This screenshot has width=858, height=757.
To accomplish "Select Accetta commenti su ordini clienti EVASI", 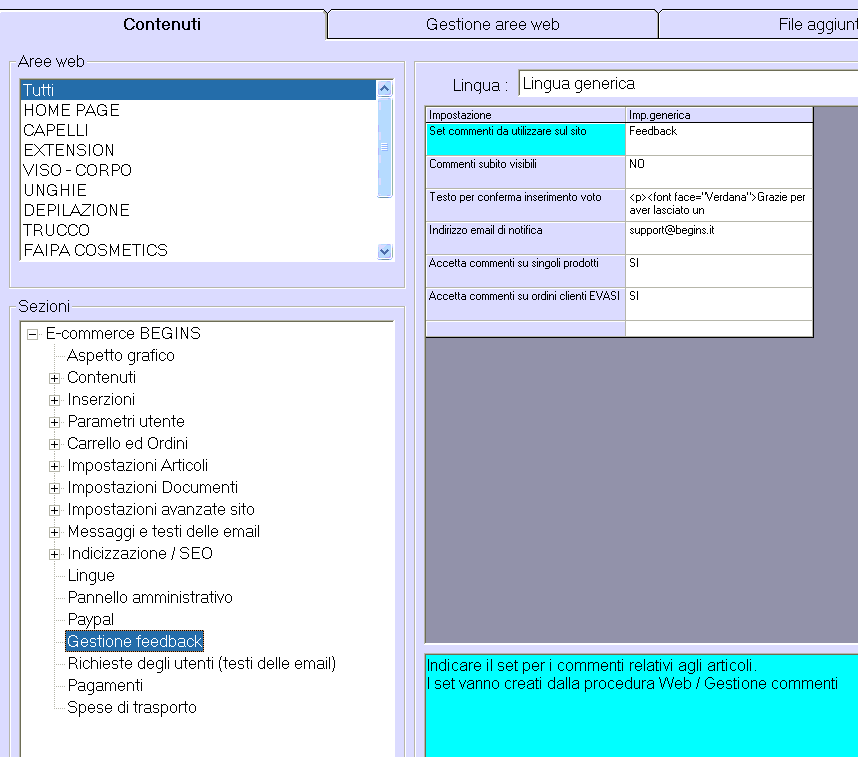I will point(525,304).
